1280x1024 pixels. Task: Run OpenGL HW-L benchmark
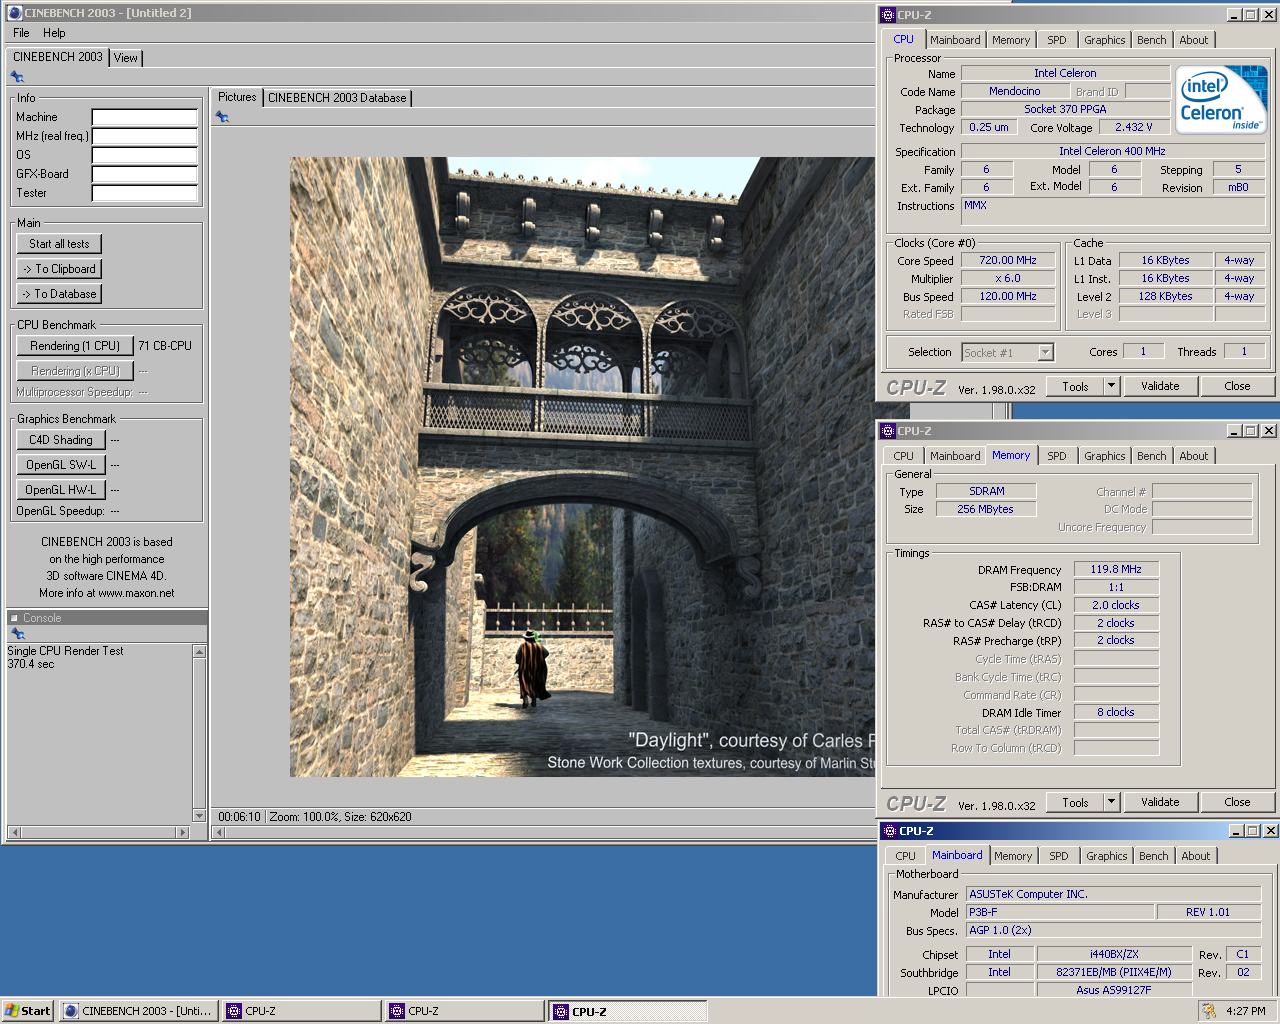pos(61,490)
